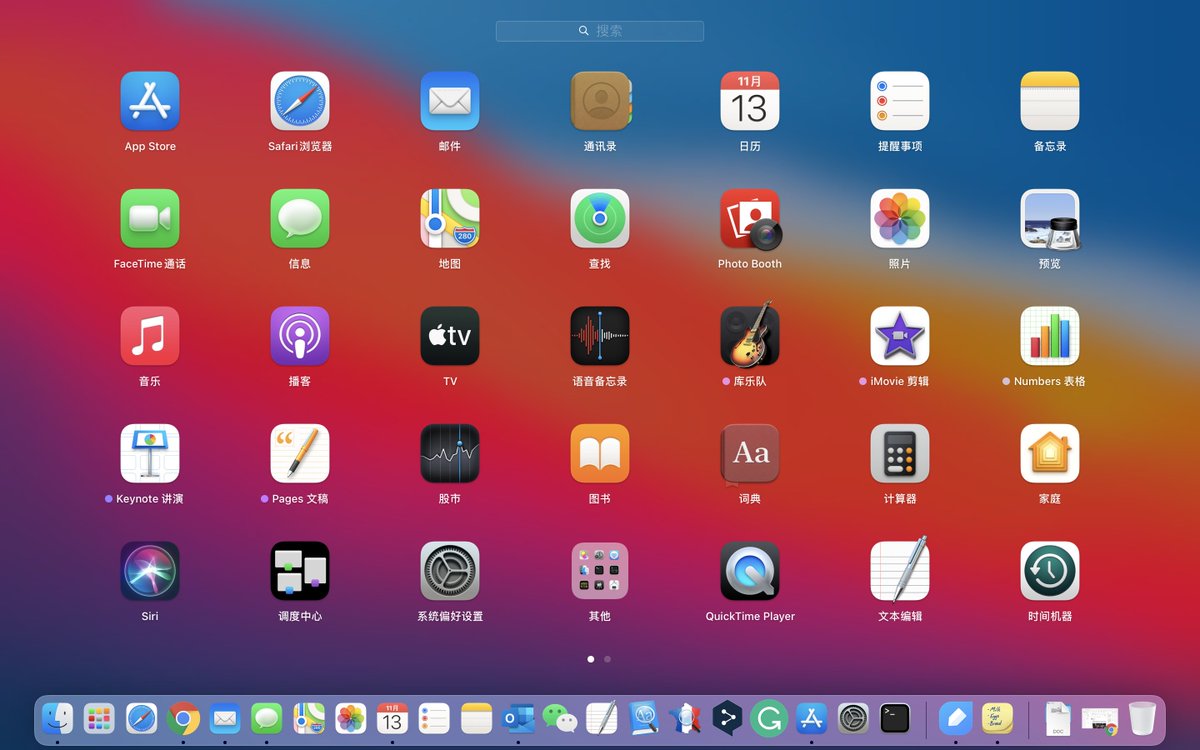Open 日历 in Launchpad grid
The height and width of the screenshot is (750, 1200).
(x=750, y=101)
